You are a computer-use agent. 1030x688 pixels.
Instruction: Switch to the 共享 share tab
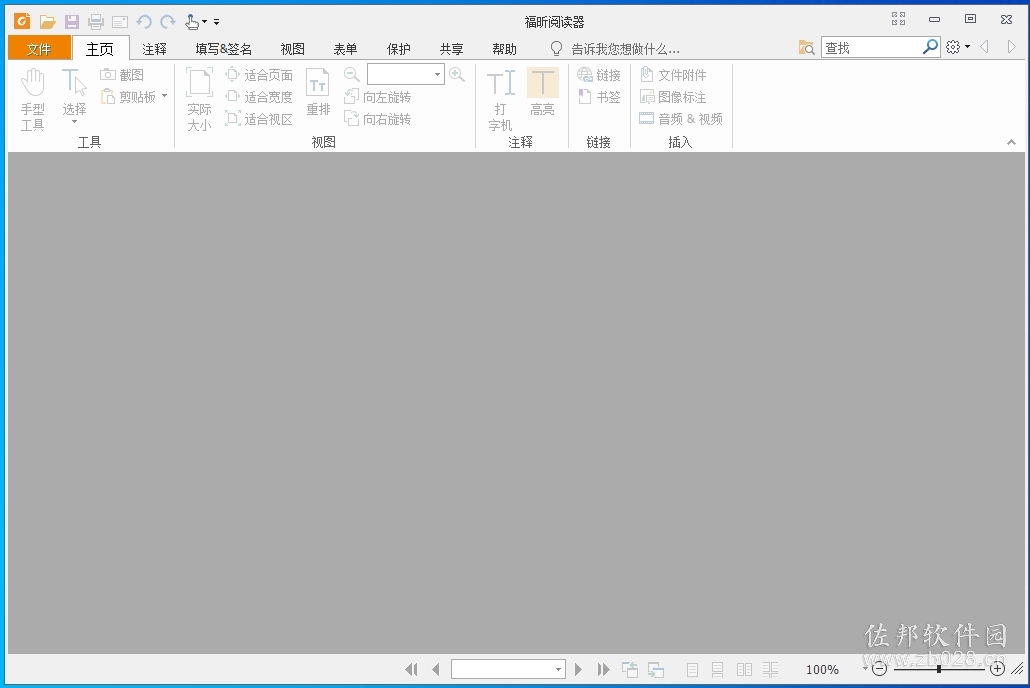pos(451,49)
